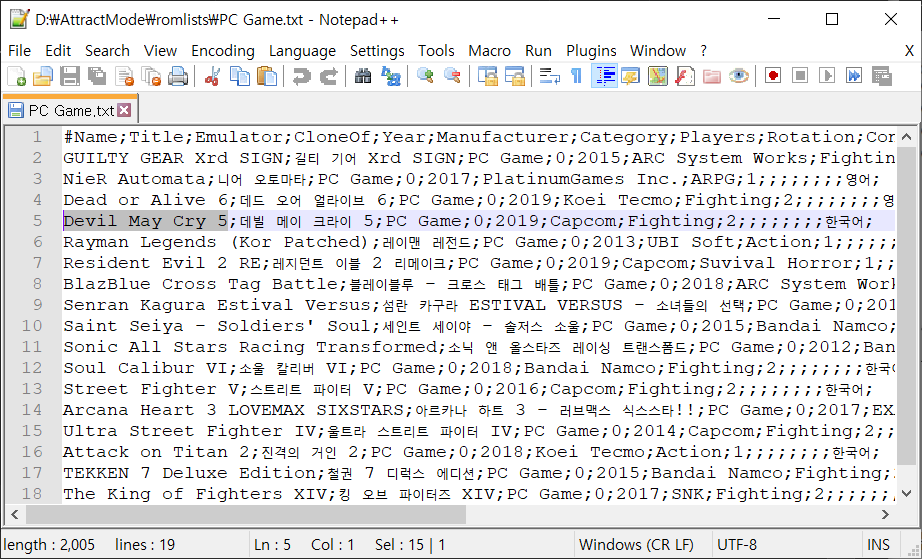The height and width of the screenshot is (559, 922).
Task: Toggle file monitoring with the eye icon
Action: [739, 76]
